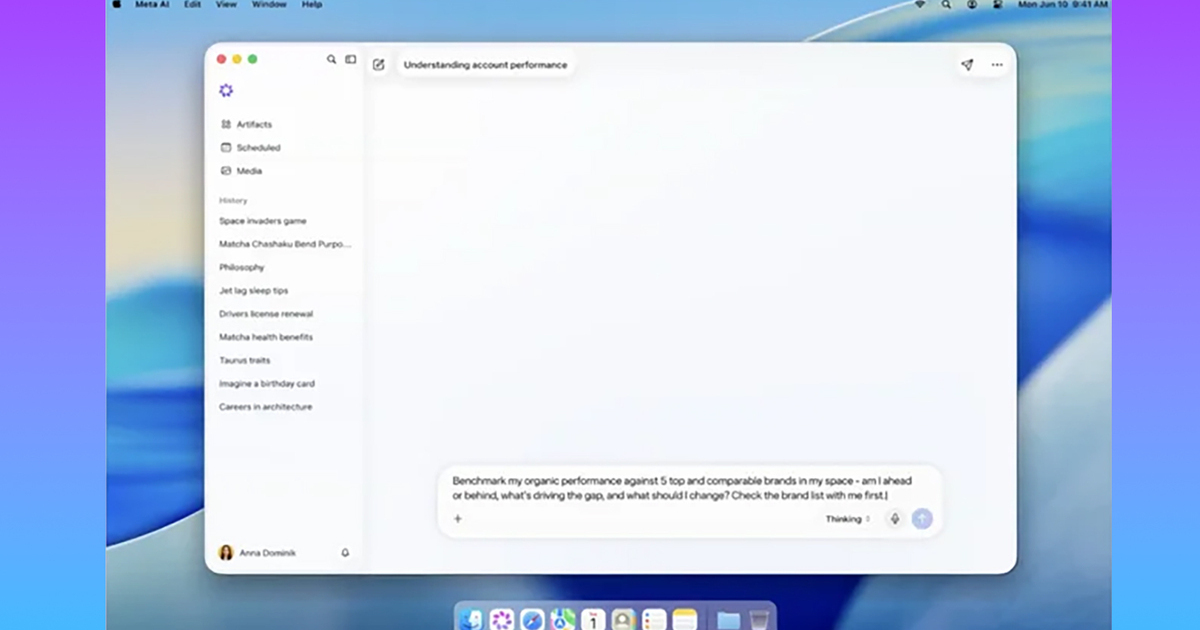Open Drivers license renewal chat
1200x630 pixels.
tap(266, 314)
